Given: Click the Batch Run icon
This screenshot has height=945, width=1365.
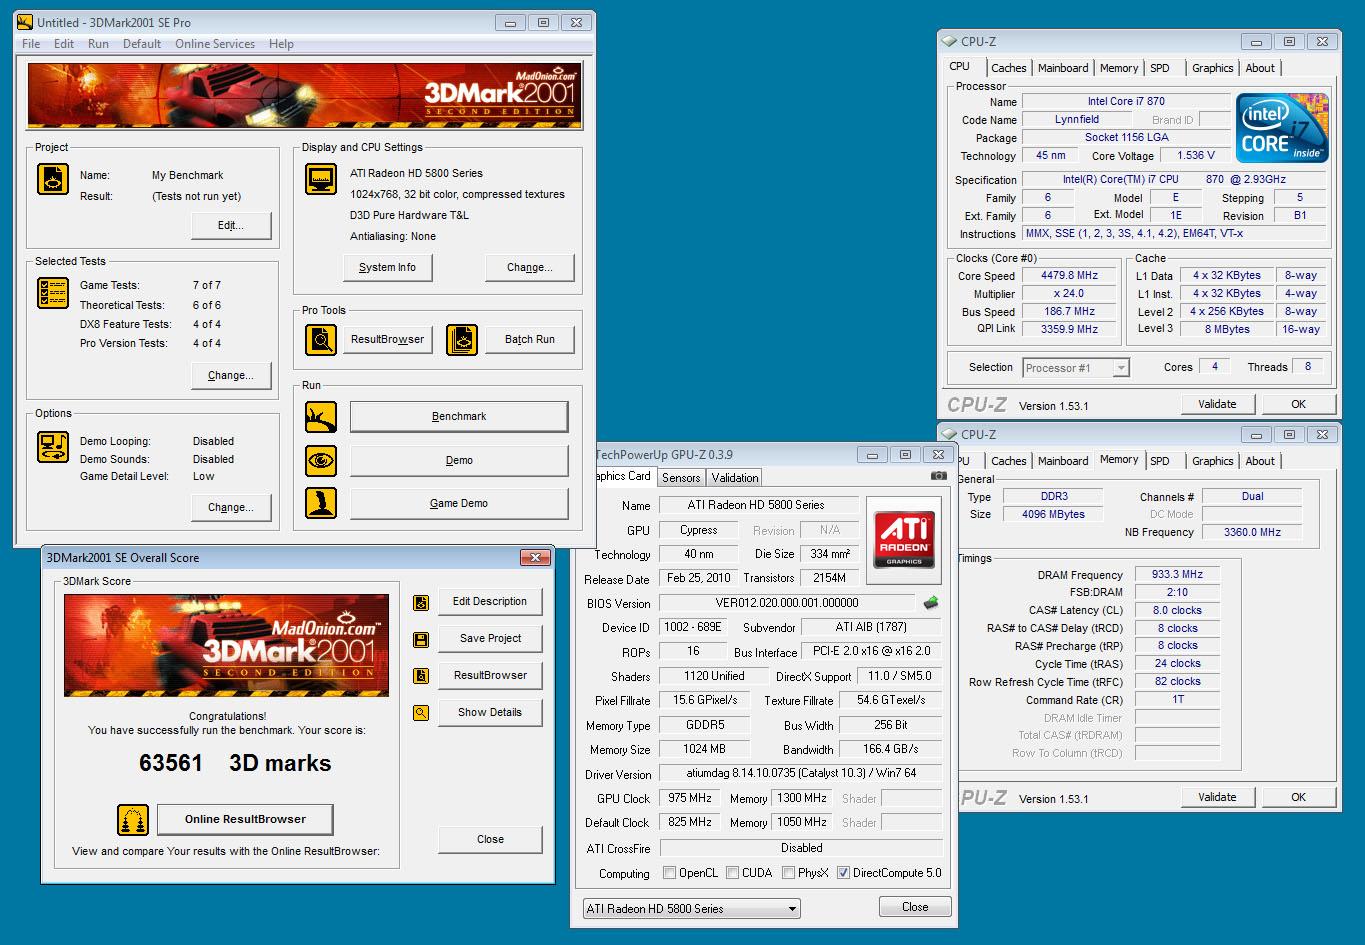Looking at the screenshot, I should pyautogui.click(x=461, y=340).
